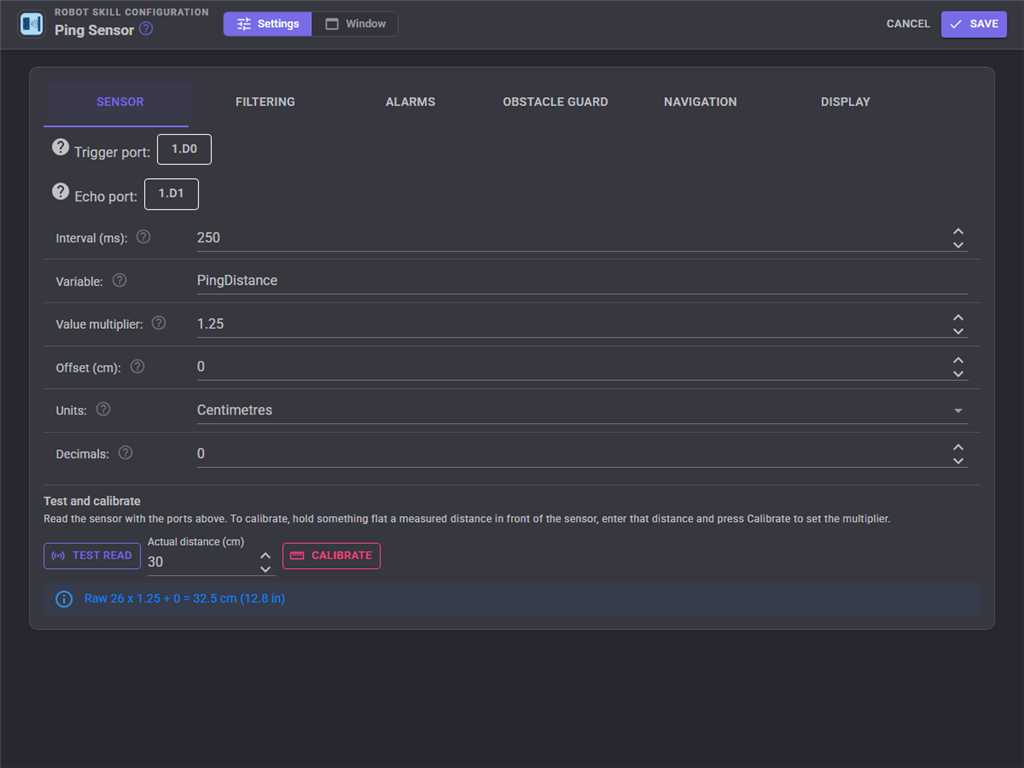Click the Trigger port help icon
This screenshot has width=1024, height=768.
[x=61, y=148]
